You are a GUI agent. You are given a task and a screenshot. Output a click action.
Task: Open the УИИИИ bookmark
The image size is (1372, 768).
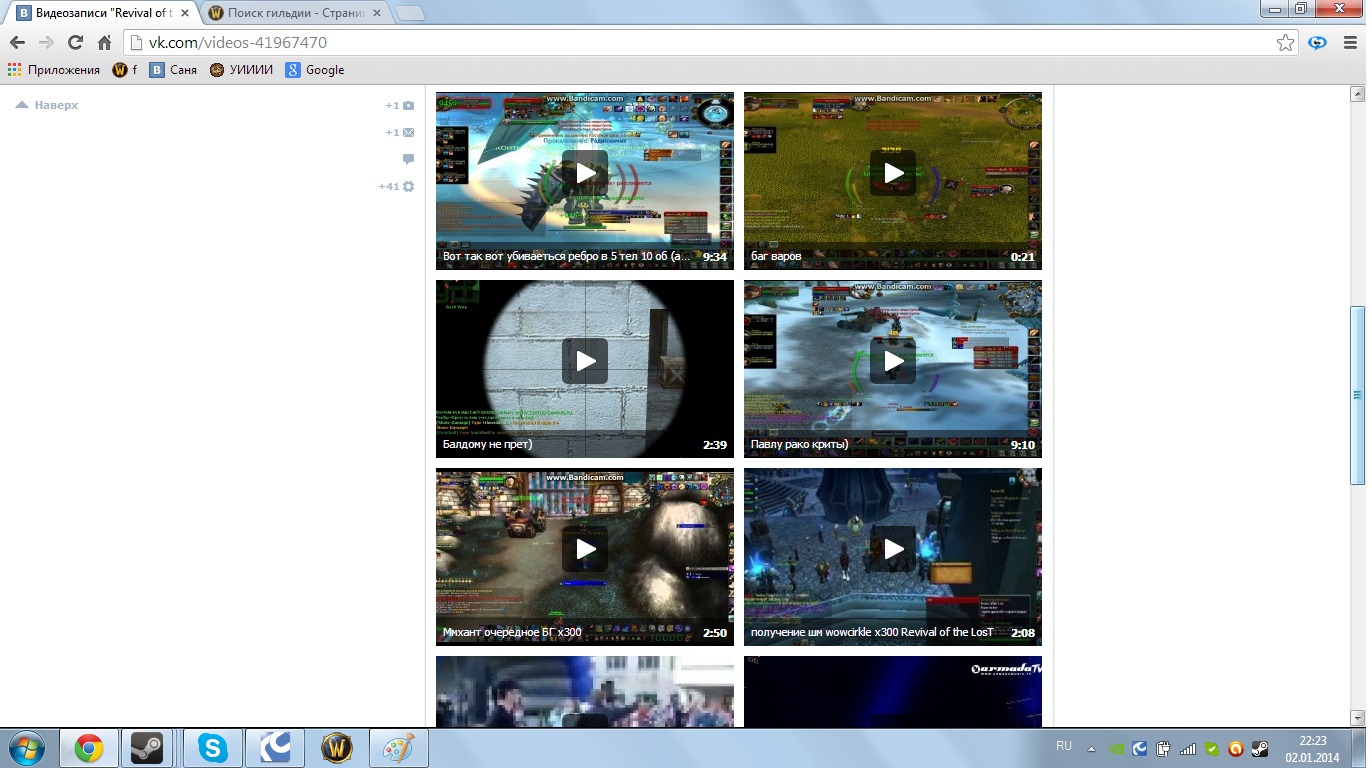242,70
